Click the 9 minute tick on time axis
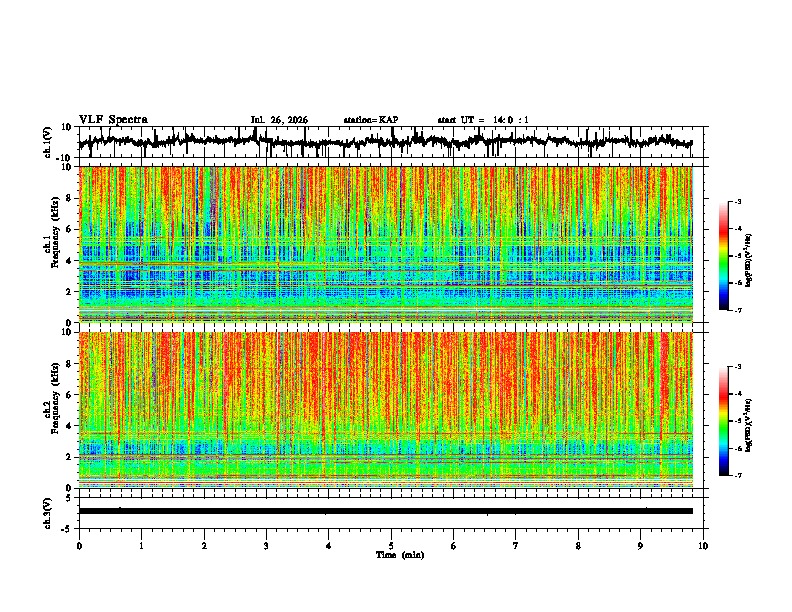 tap(641, 546)
